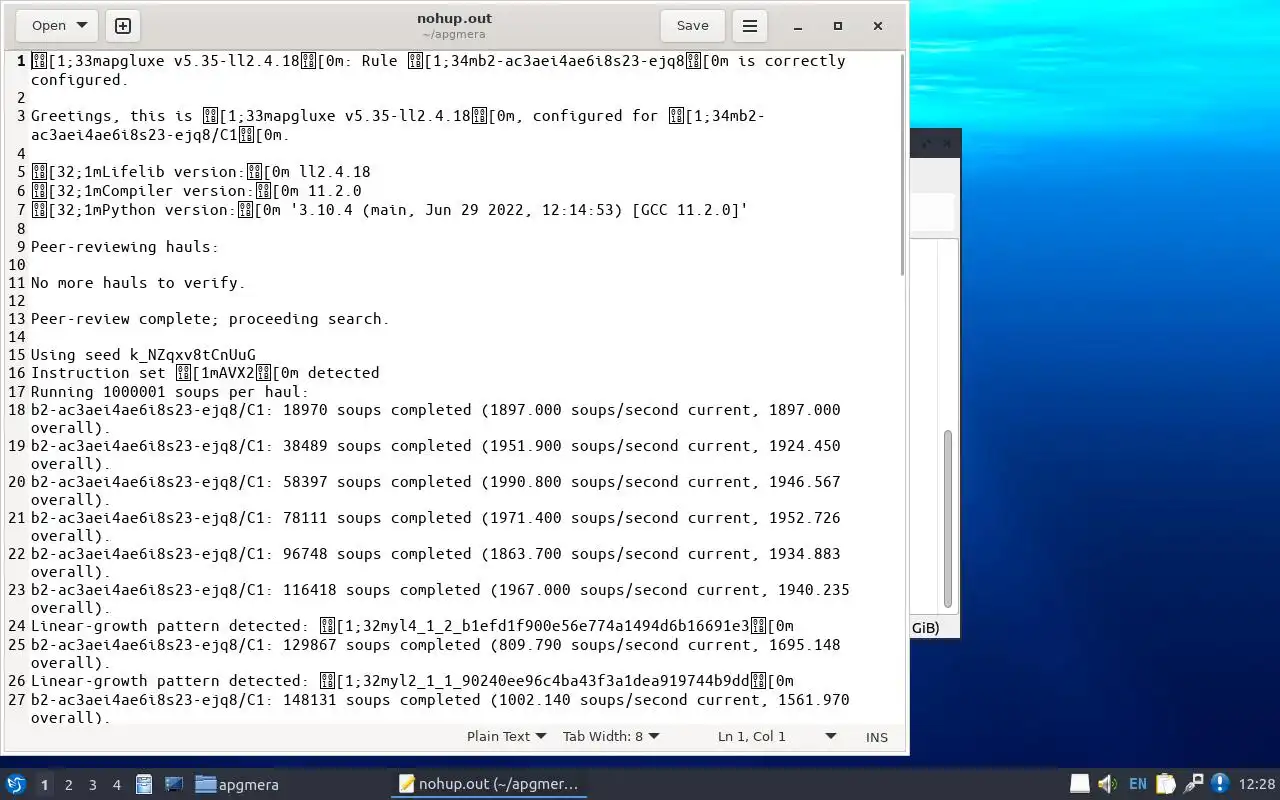
Task: Change the Tab Width: 8 setting
Action: (x=611, y=736)
